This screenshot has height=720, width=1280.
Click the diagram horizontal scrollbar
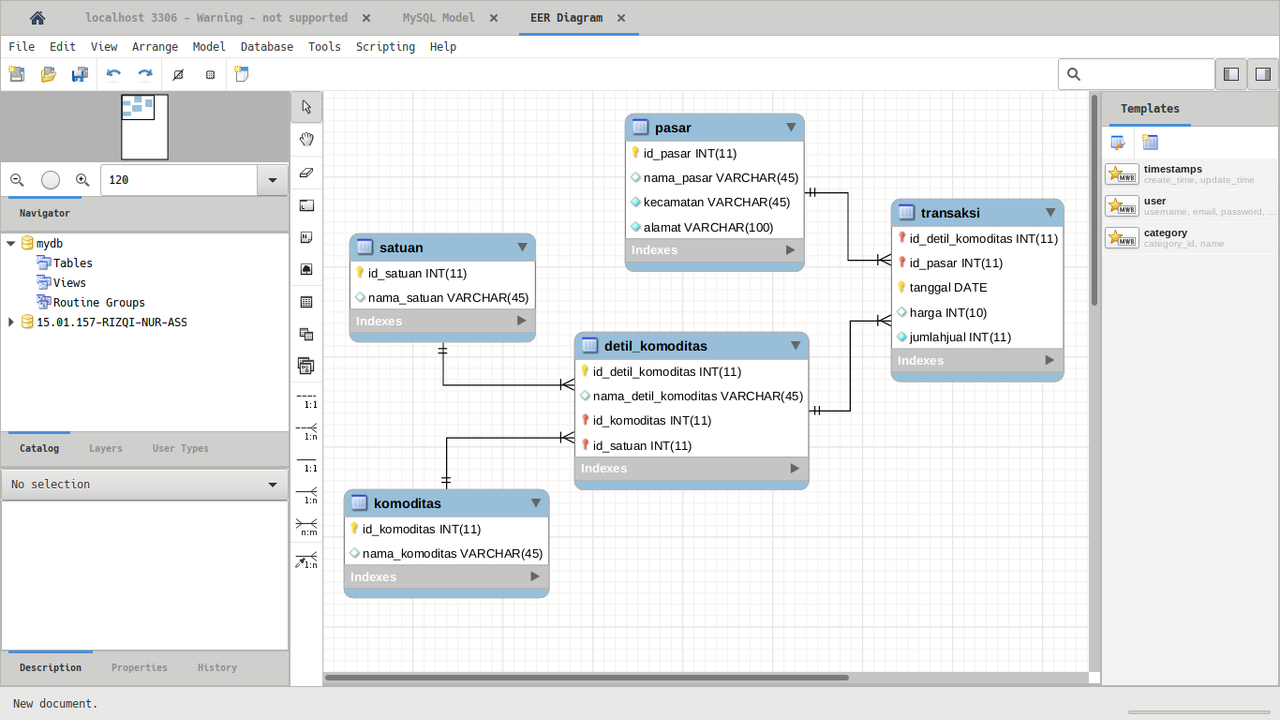(587, 678)
